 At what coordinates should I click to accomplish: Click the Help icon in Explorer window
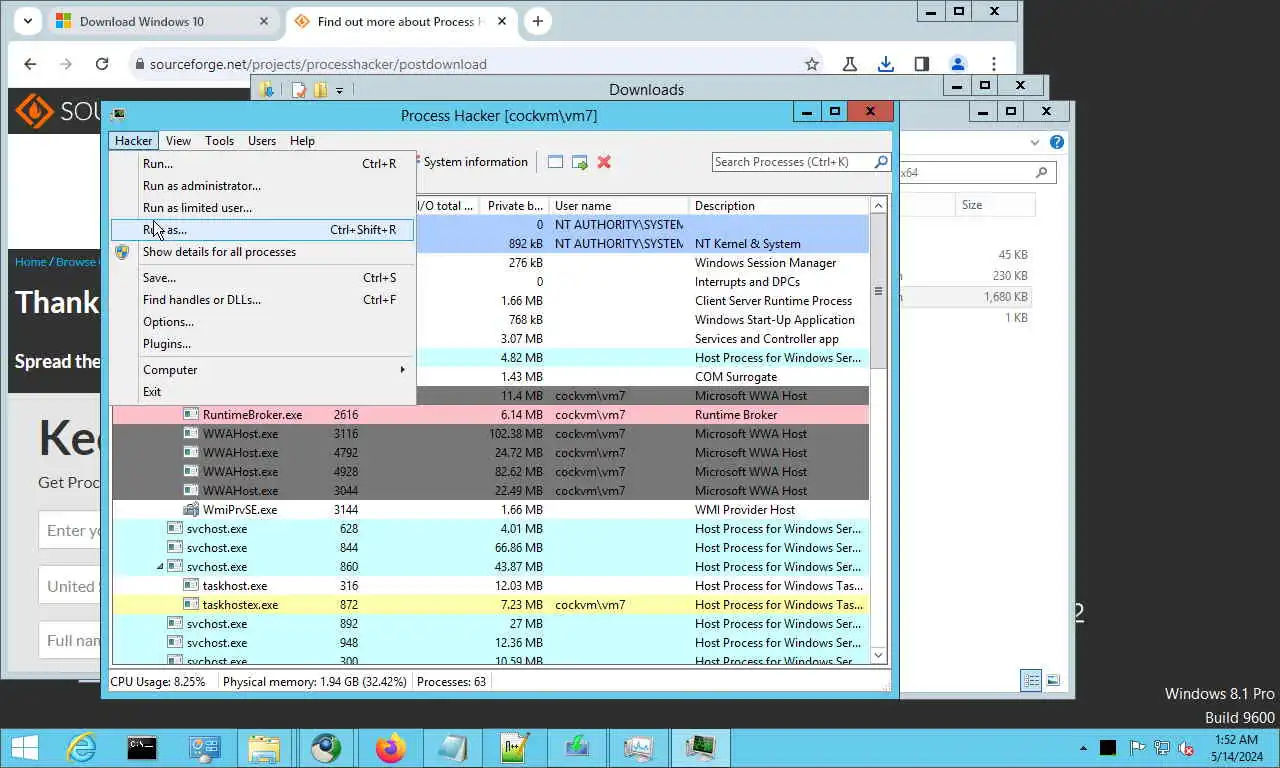(x=1057, y=142)
